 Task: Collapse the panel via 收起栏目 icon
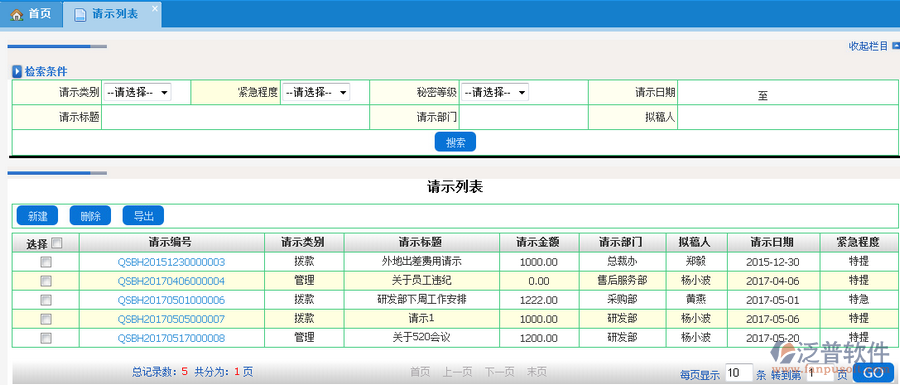click(x=895, y=45)
